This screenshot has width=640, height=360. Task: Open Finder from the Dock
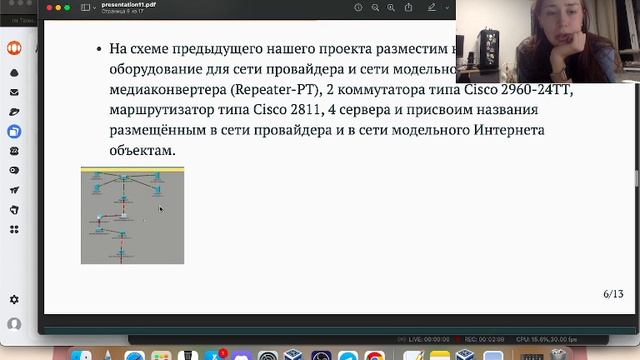tap(81, 355)
